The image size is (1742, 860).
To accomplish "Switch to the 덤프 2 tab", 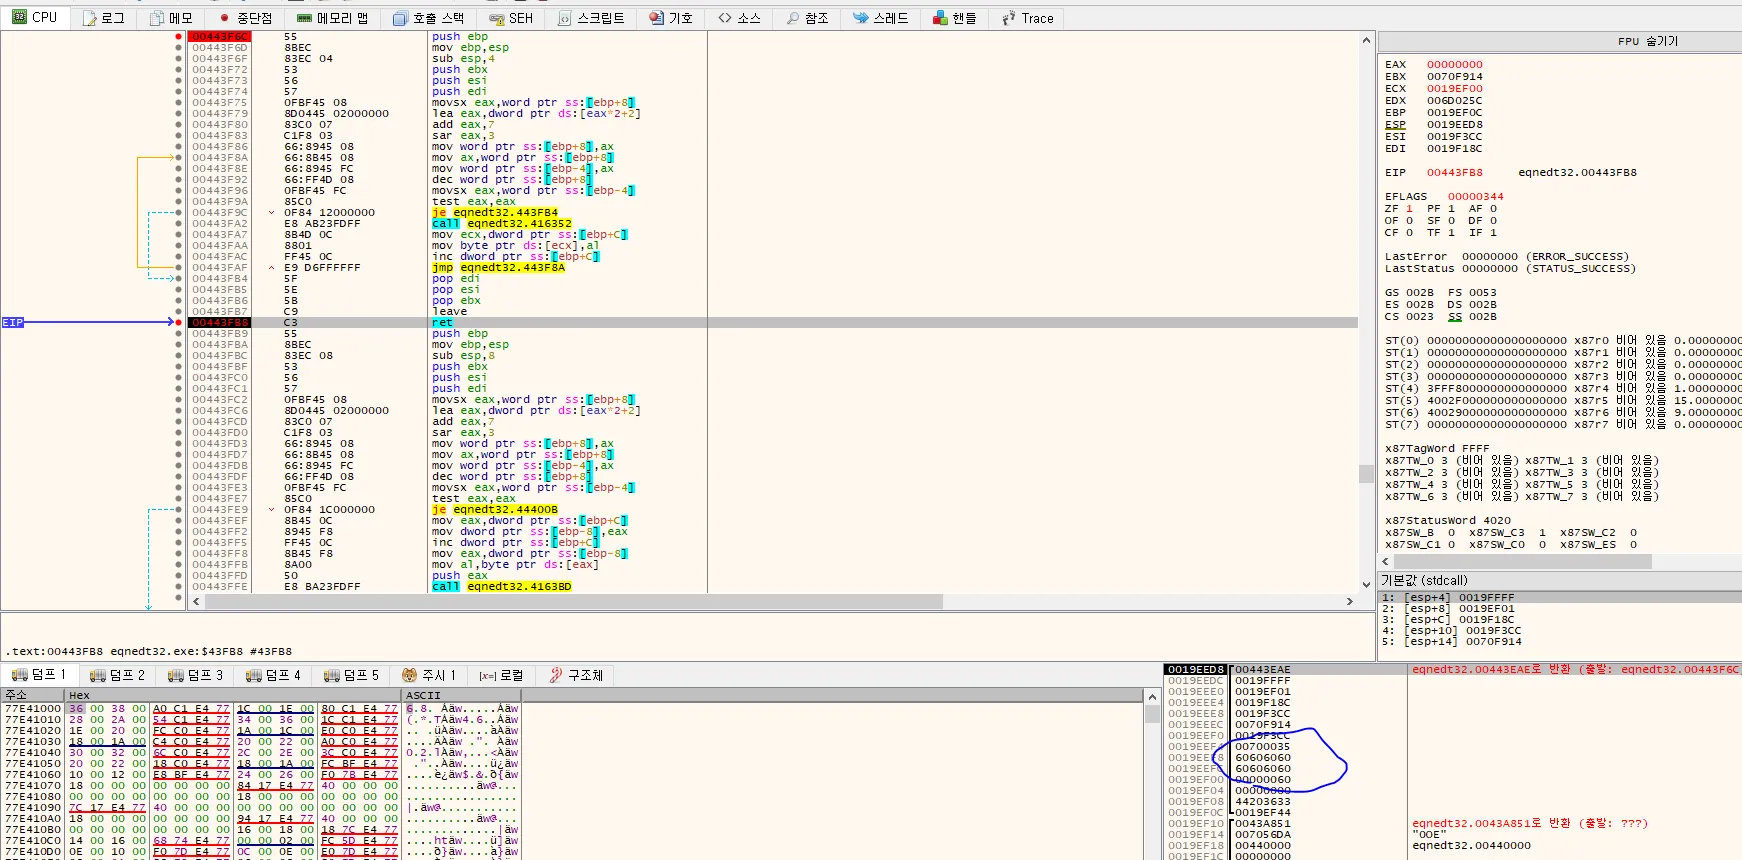I will 117,675.
